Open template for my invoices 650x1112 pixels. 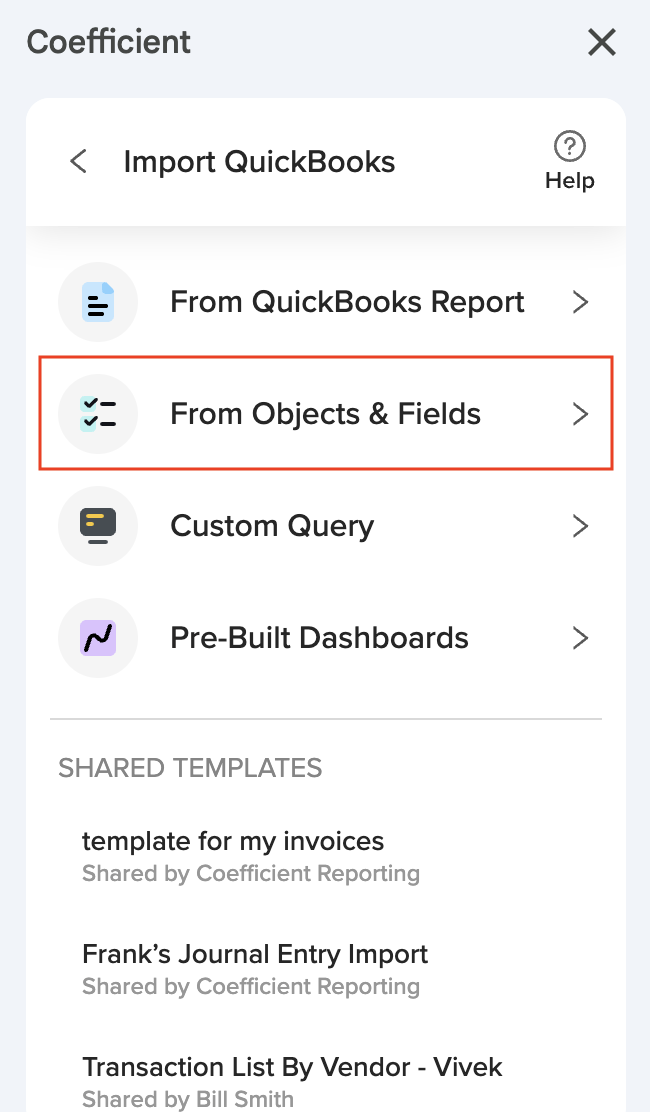point(233,841)
